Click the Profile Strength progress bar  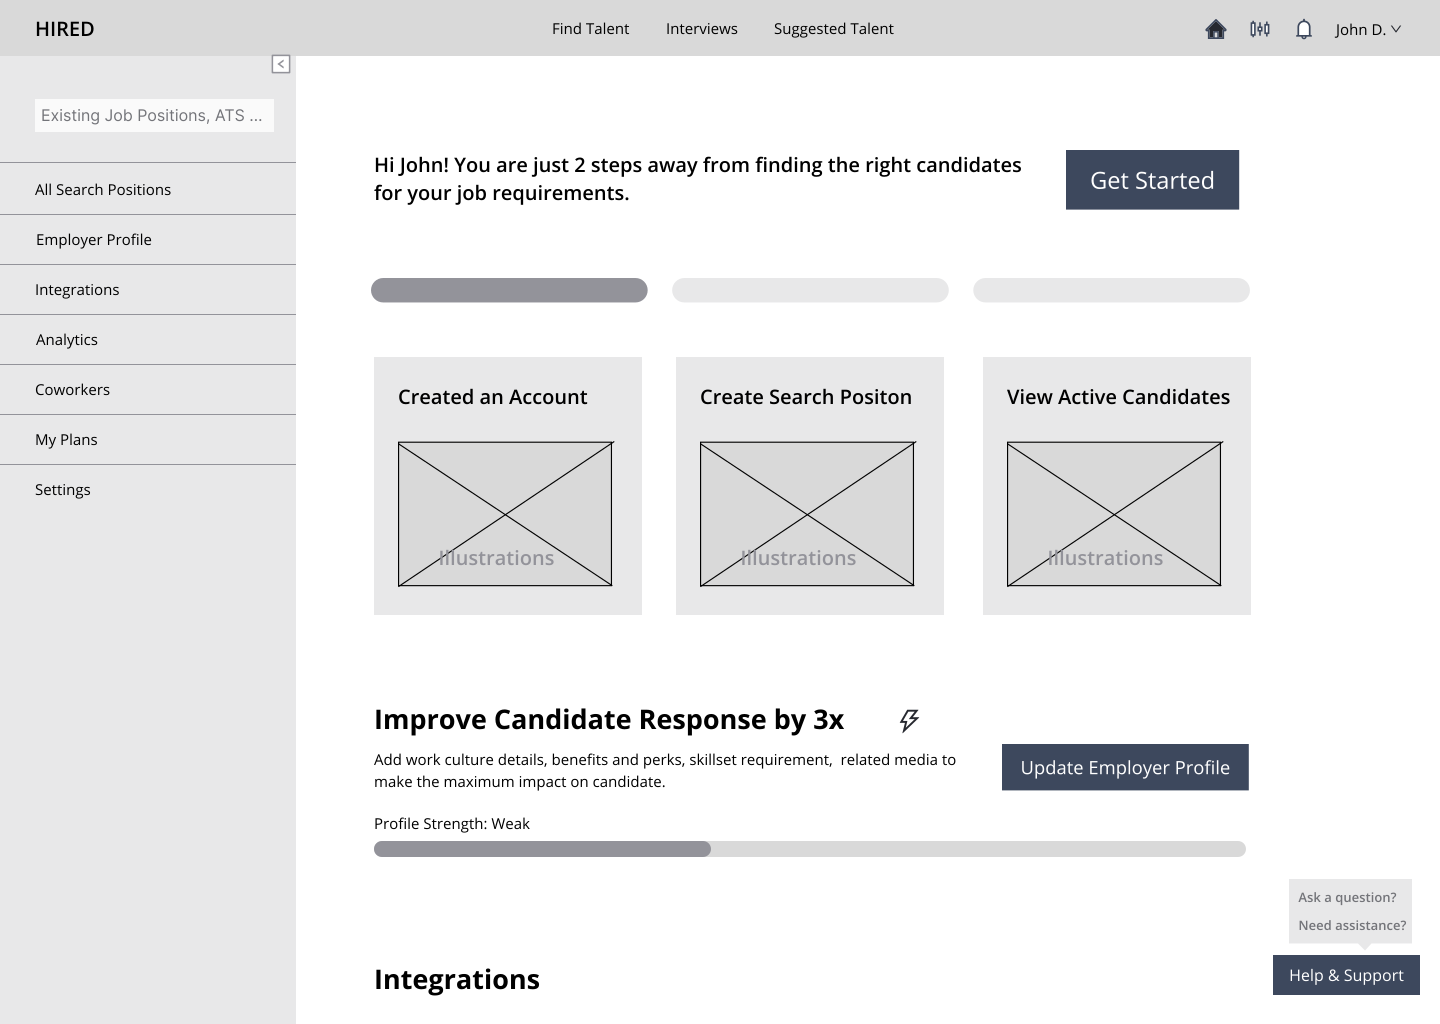(x=809, y=848)
